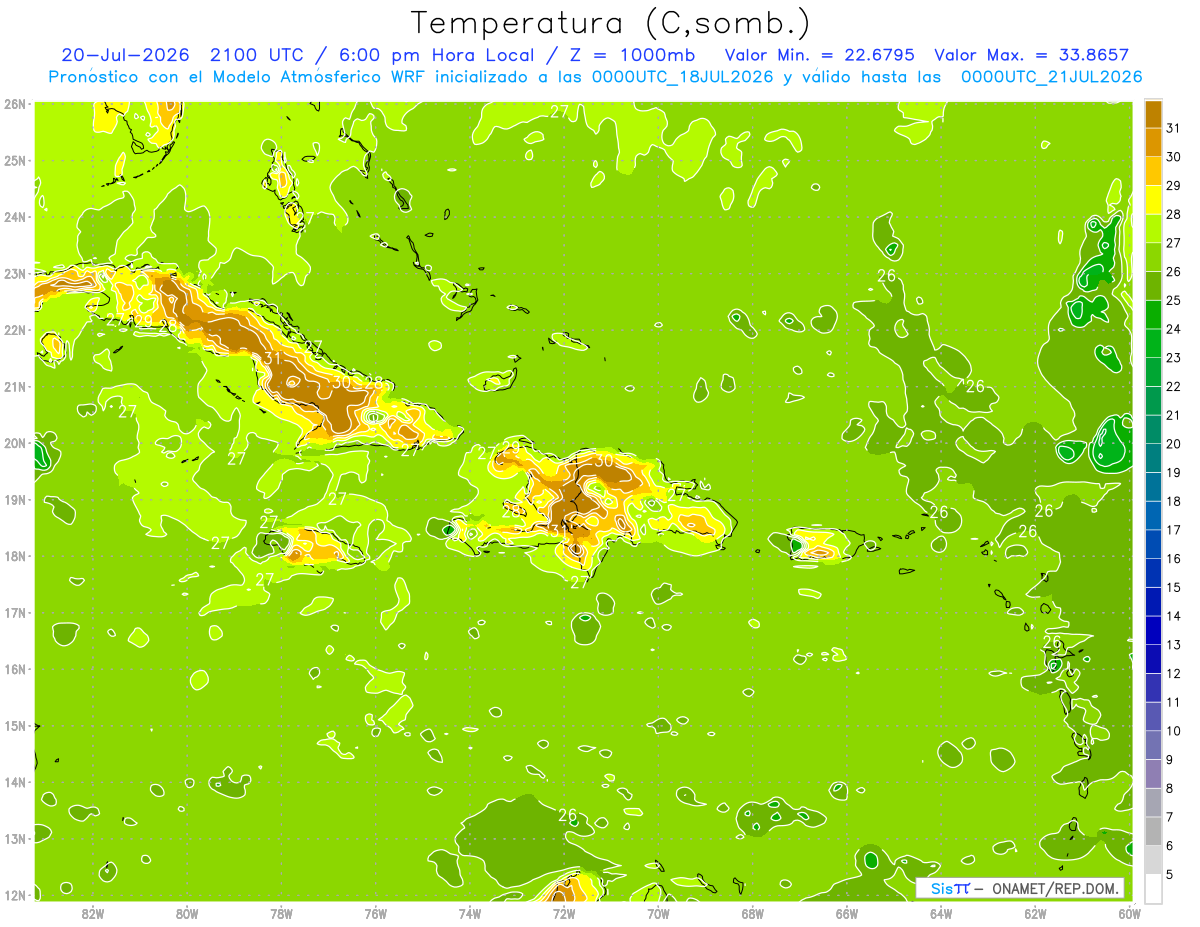
Task: Click the 64W longitude axis label
Action: [x=940, y=912]
